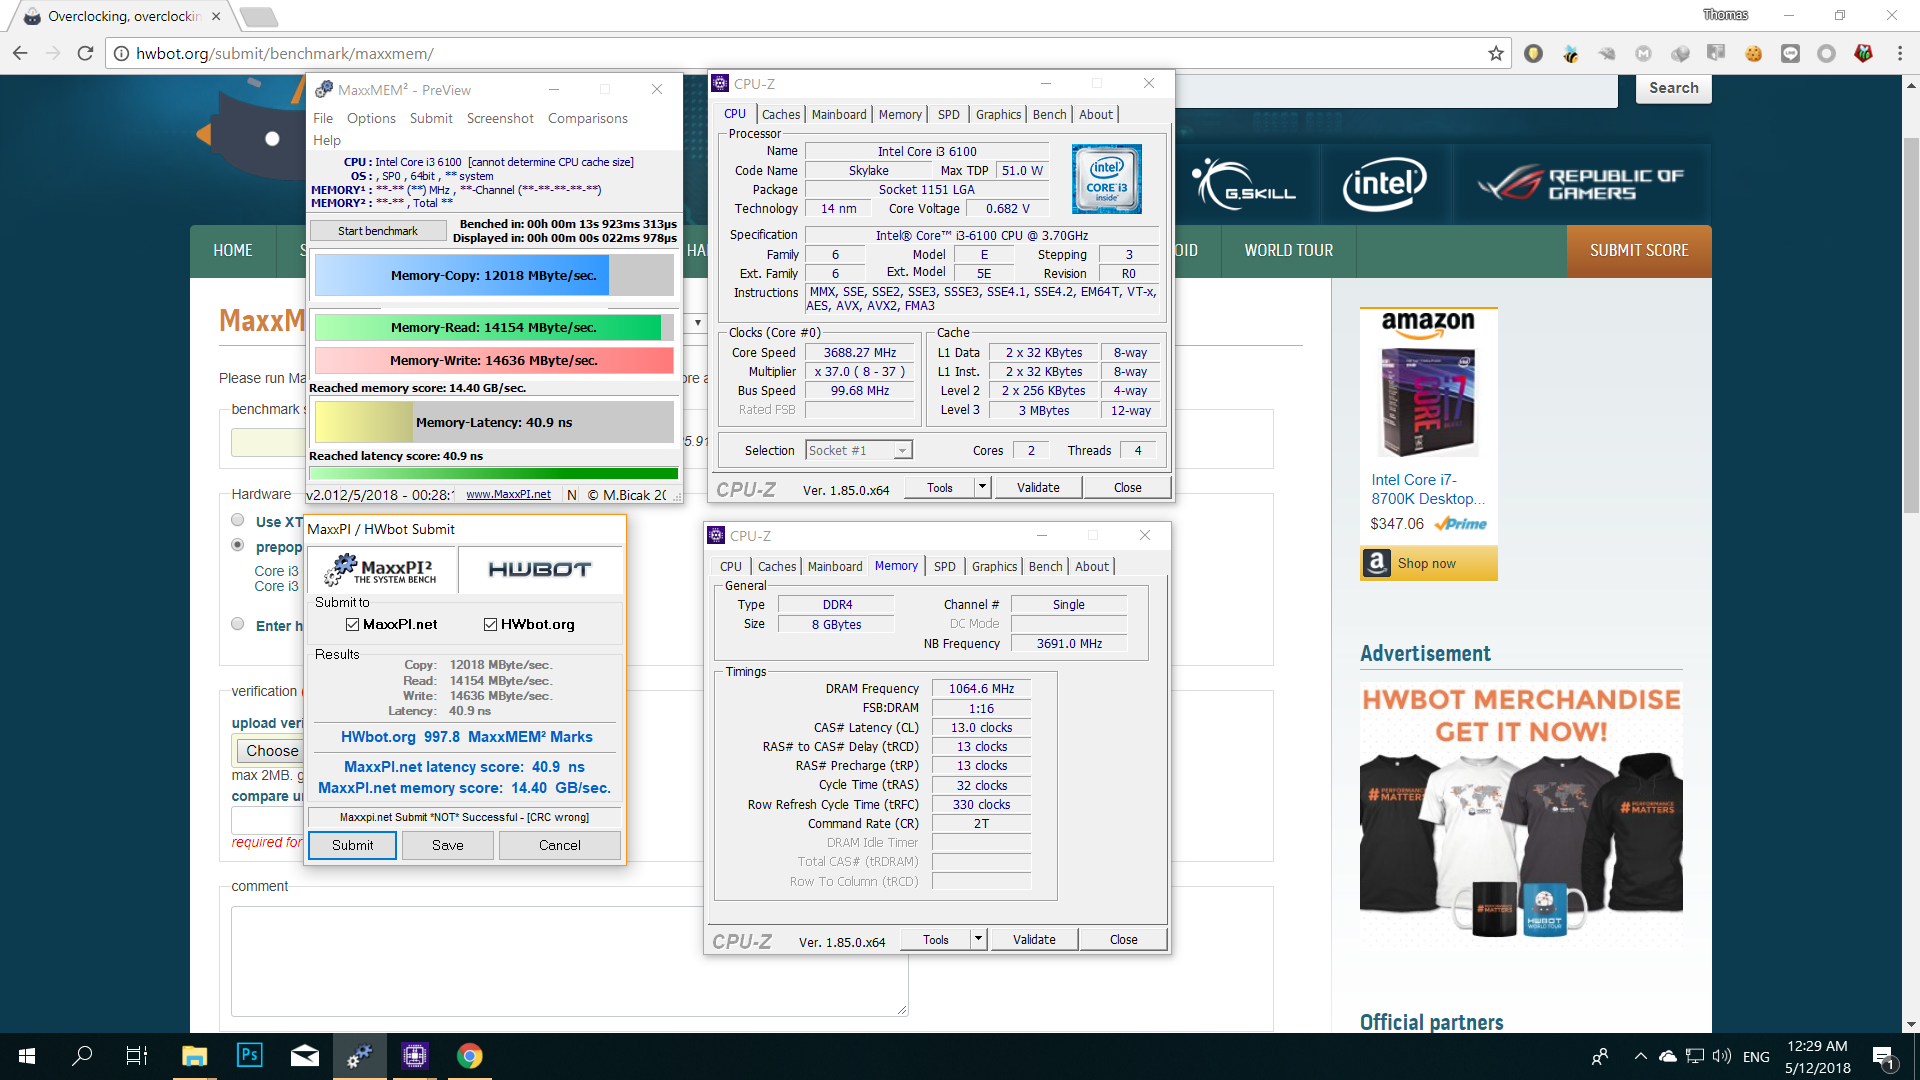Click the browser back arrow
This screenshot has width=1920, height=1080.
pyautogui.click(x=20, y=53)
